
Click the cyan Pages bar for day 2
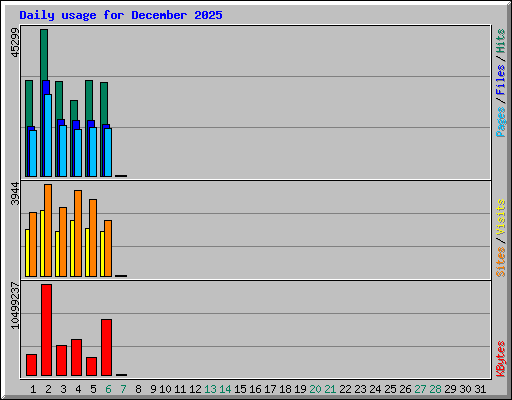coord(48,135)
